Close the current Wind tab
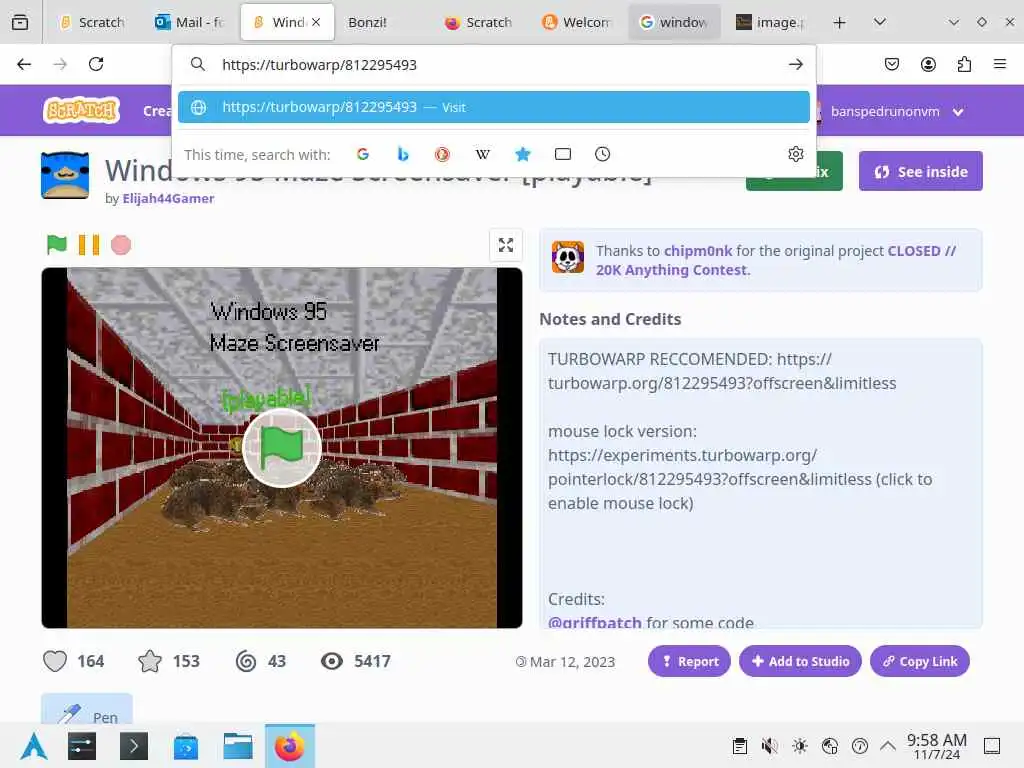Image resolution: width=1024 pixels, height=768 pixels. coord(316,22)
